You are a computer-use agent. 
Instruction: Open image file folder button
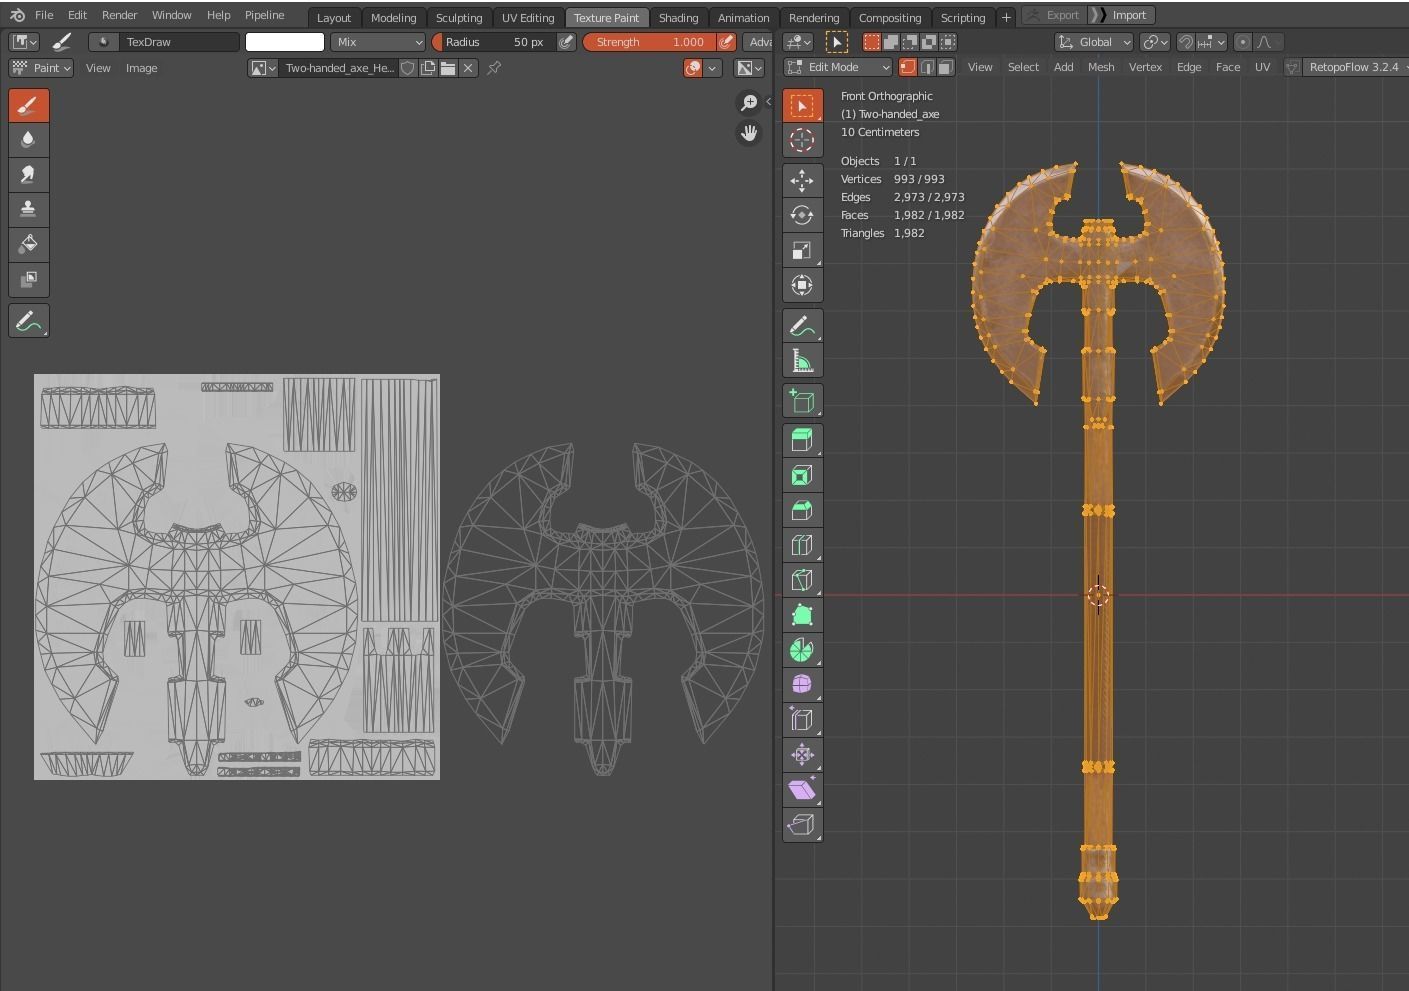tap(448, 68)
